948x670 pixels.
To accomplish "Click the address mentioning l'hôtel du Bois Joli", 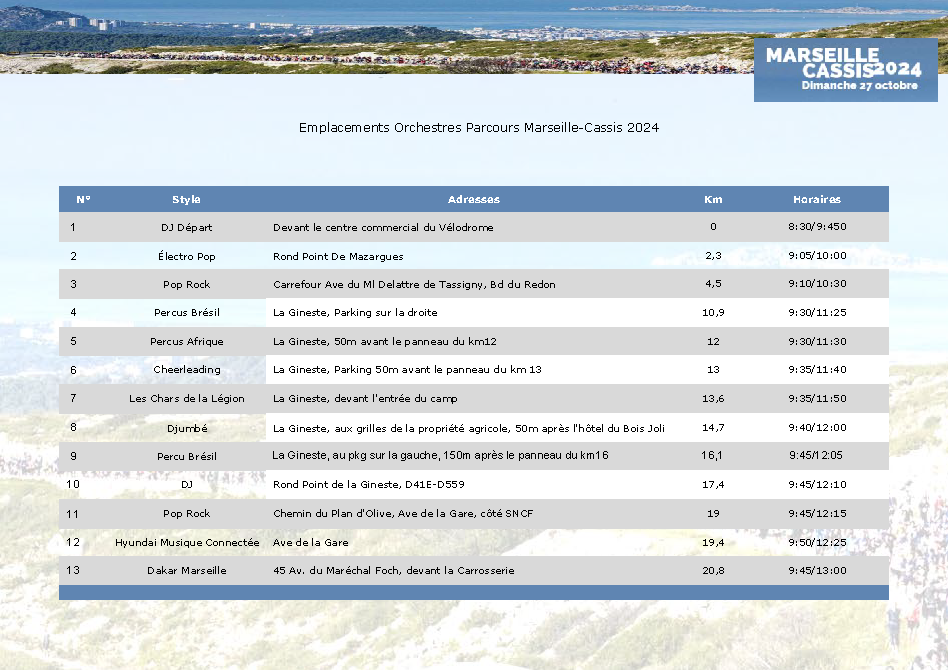I will pyautogui.click(x=469, y=428).
